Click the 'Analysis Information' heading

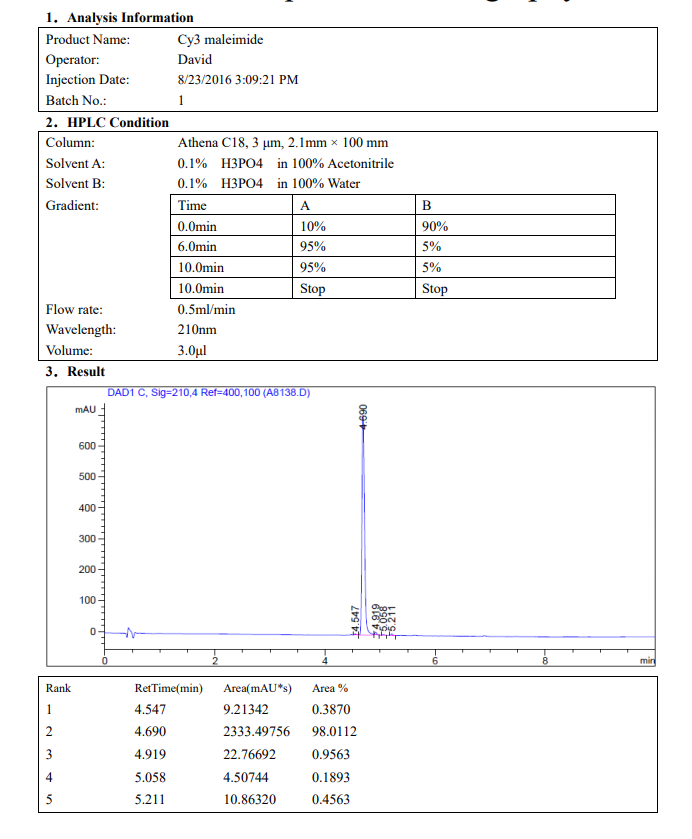pyautogui.click(x=130, y=18)
